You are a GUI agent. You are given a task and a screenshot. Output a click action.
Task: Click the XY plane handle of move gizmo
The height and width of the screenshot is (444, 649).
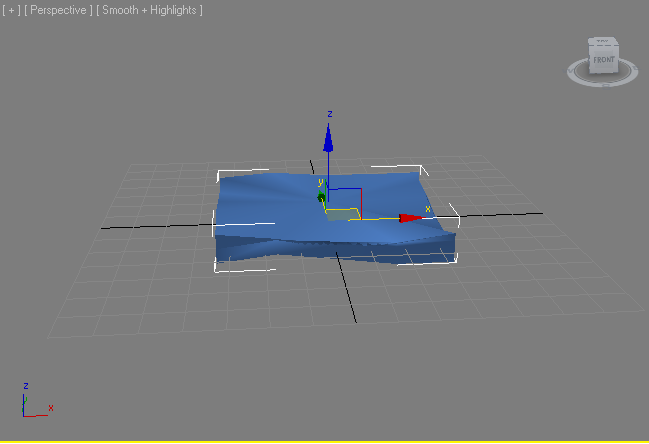click(x=343, y=214)
